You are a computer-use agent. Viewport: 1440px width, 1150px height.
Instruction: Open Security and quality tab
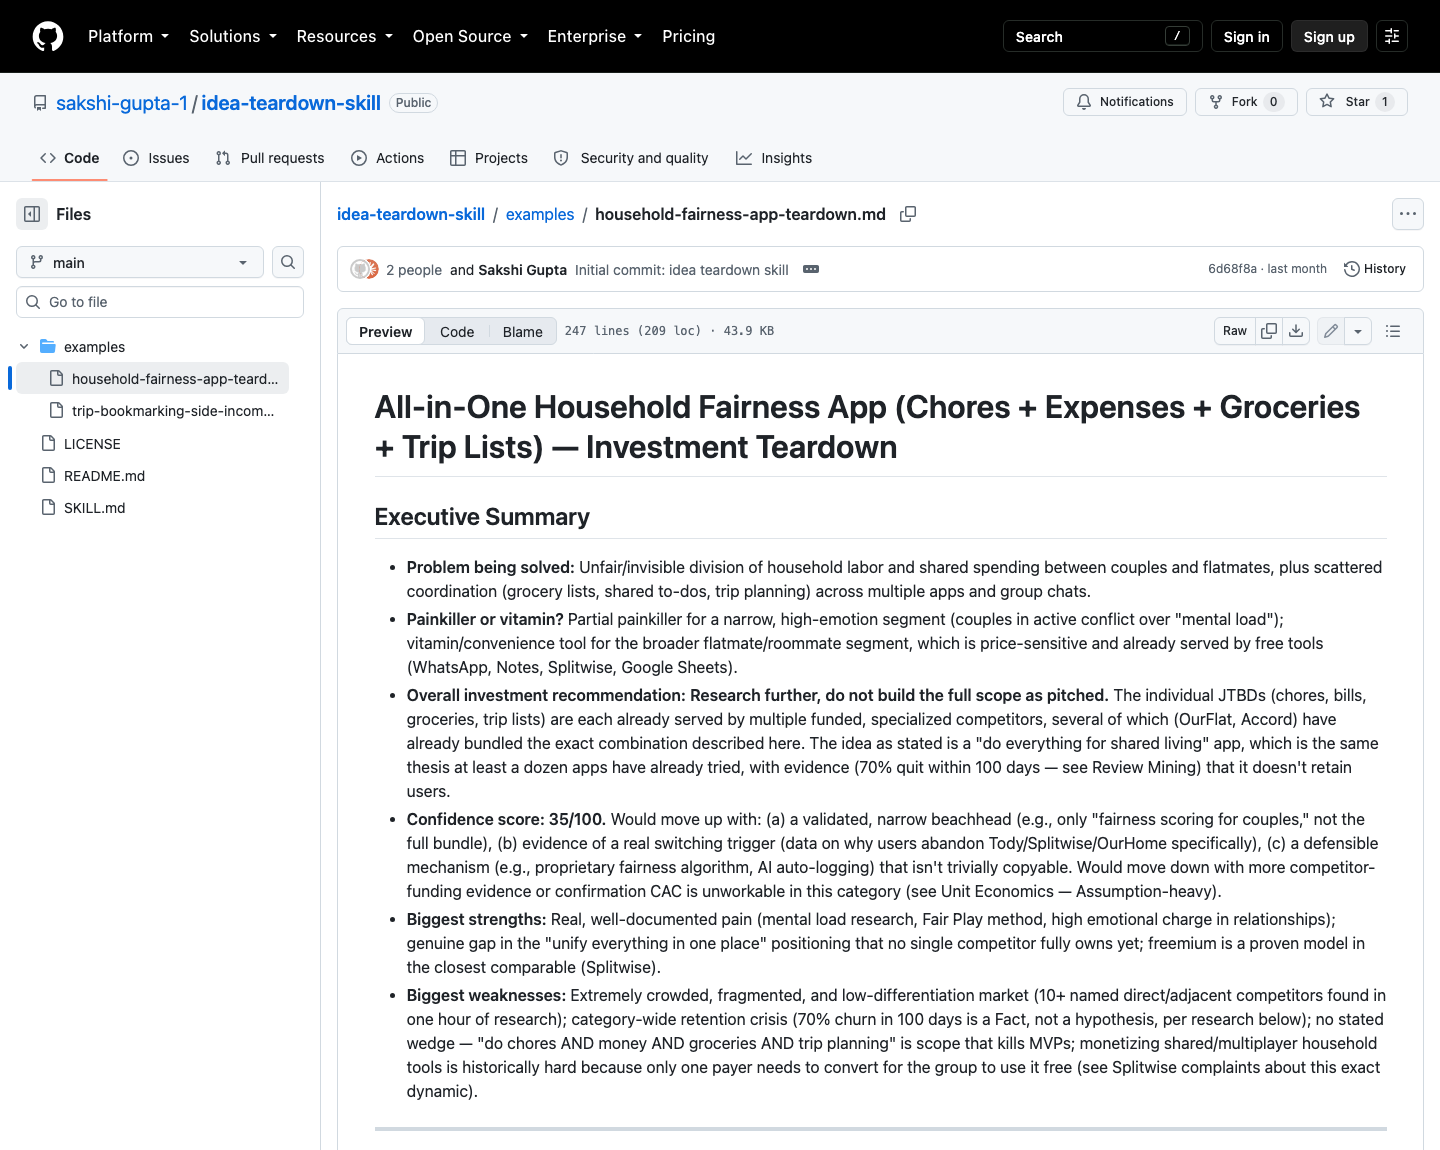(631, 158)
